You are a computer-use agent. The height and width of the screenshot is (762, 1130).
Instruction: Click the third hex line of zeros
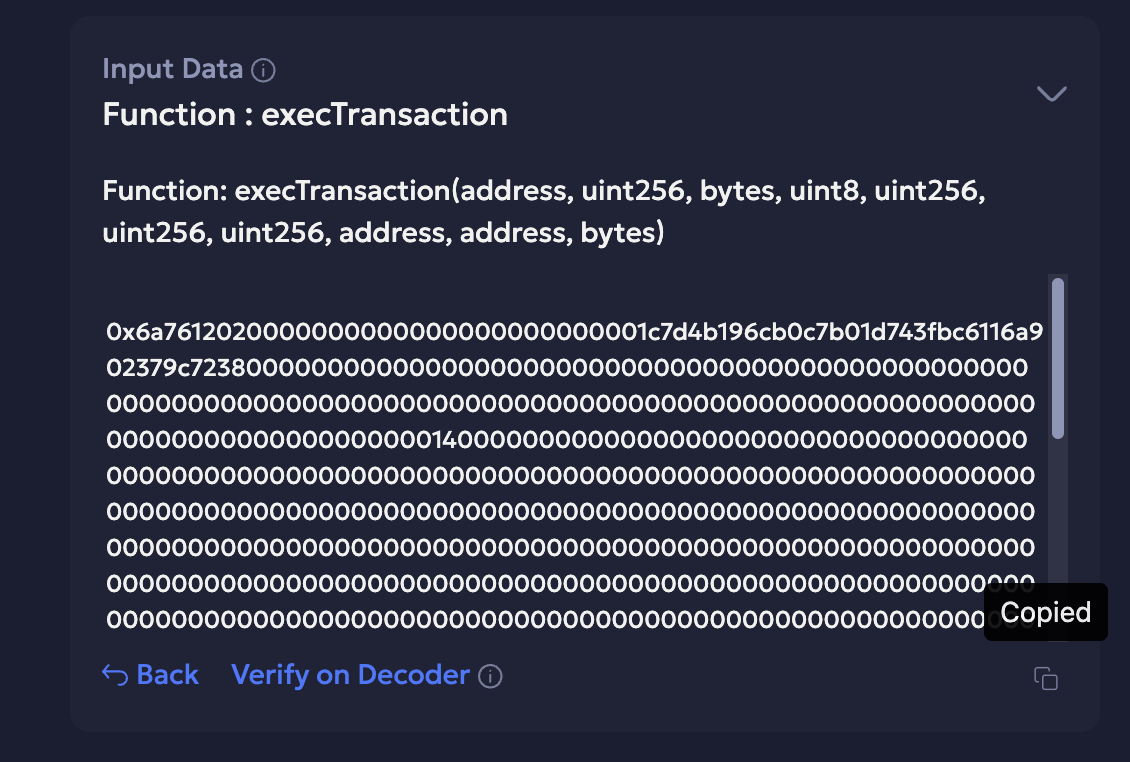pos(570,404)
